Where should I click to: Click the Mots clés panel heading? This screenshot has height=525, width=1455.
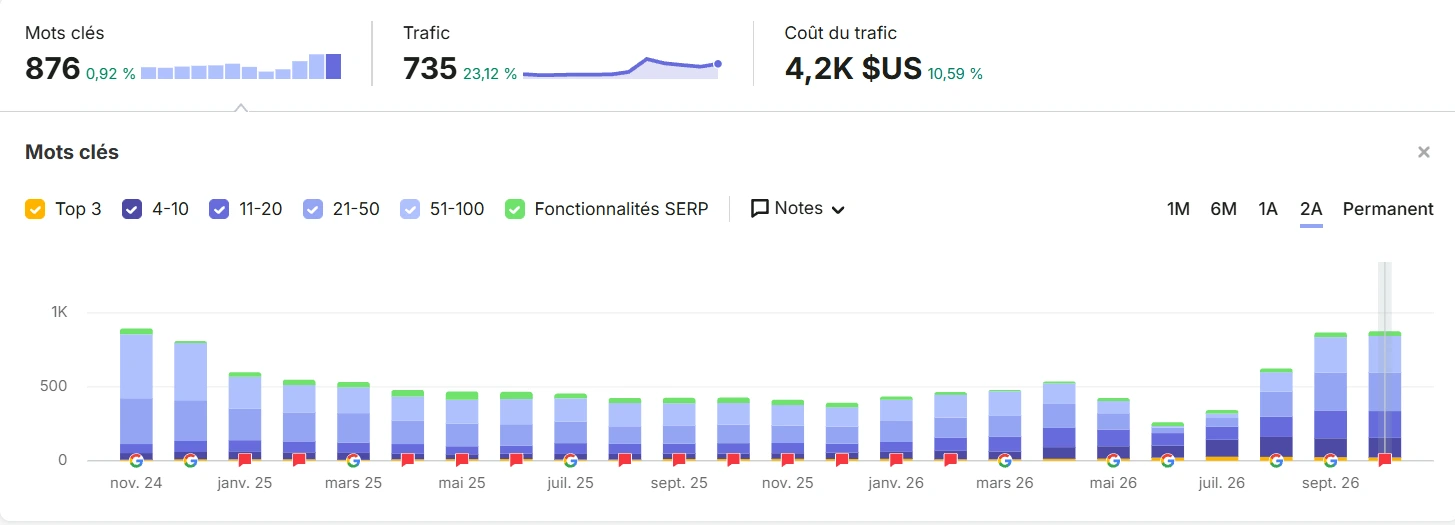[72, 153]
